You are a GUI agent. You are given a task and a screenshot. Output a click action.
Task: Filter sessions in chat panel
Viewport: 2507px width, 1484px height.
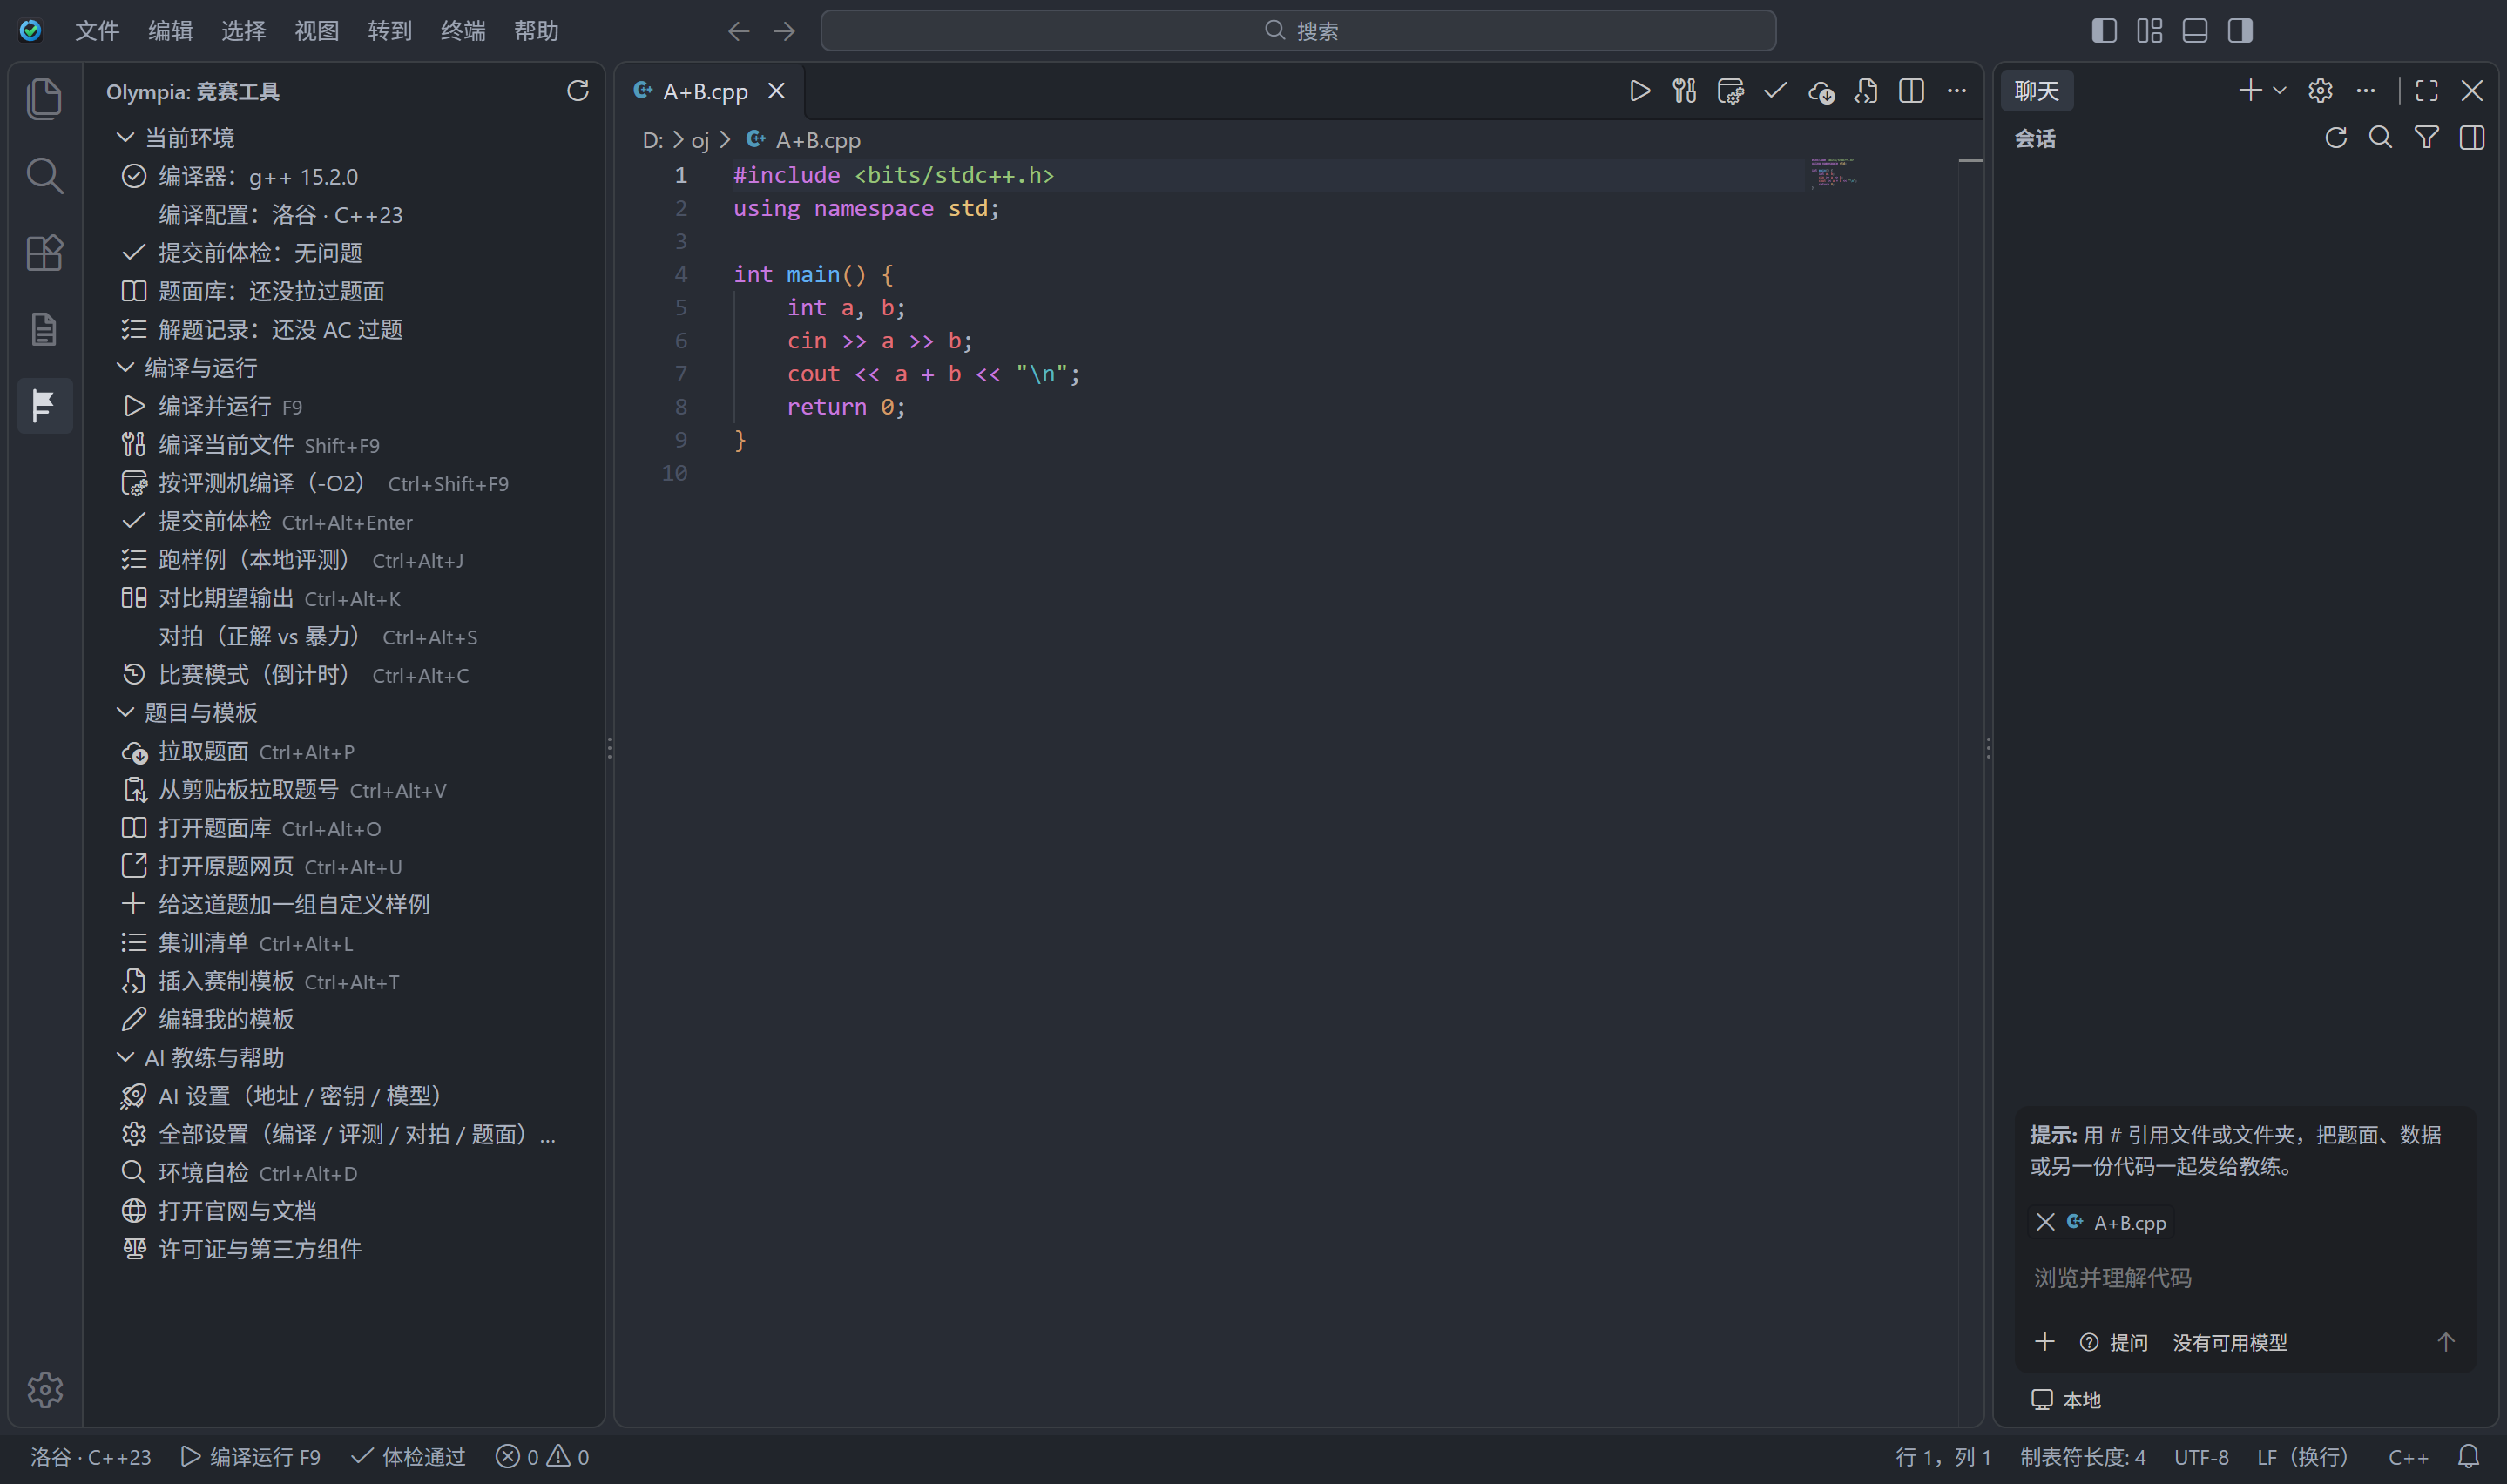point(2426,138)
